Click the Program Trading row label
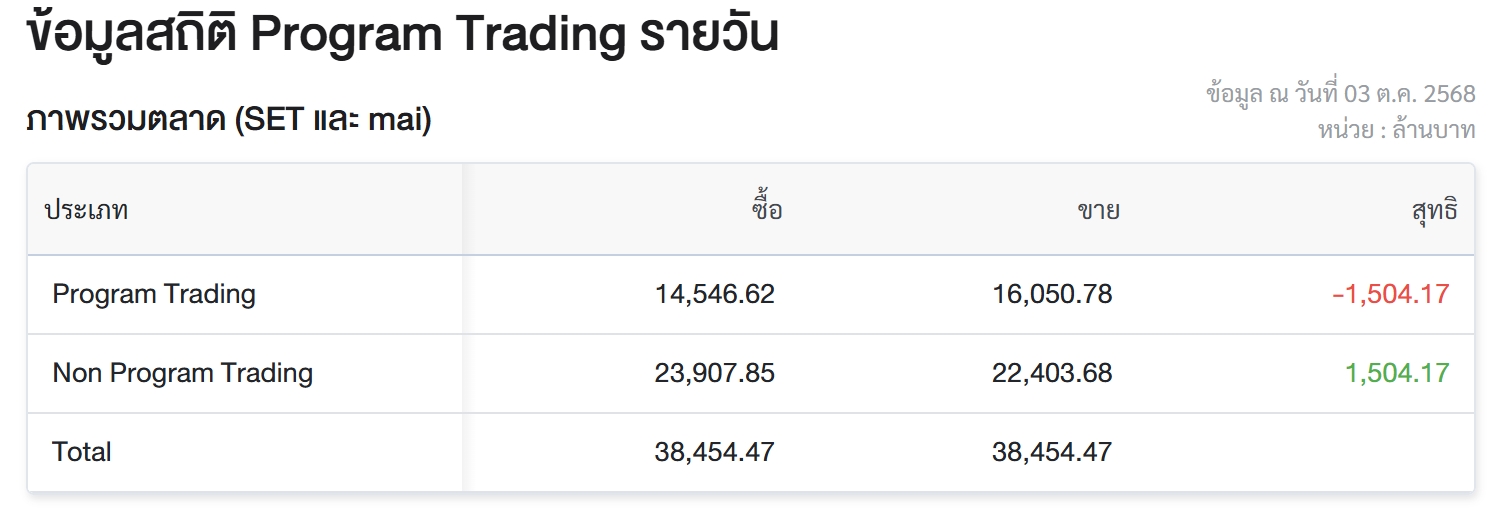 pyautogui.click(x=154, y=294)
